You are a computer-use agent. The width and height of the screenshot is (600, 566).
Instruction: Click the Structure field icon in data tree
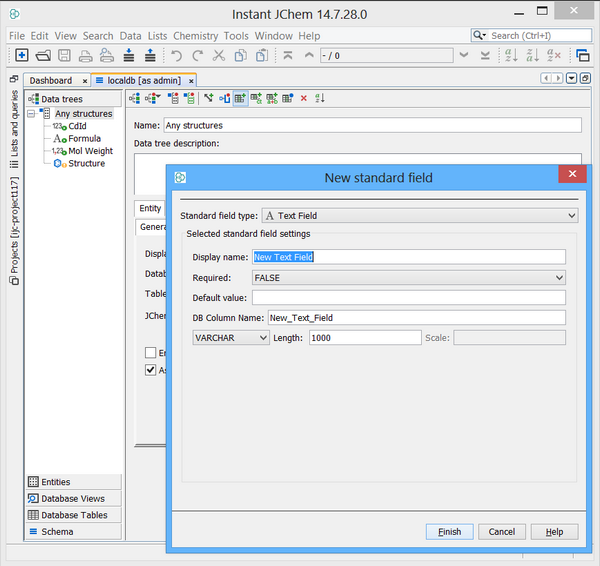[59, 164]
